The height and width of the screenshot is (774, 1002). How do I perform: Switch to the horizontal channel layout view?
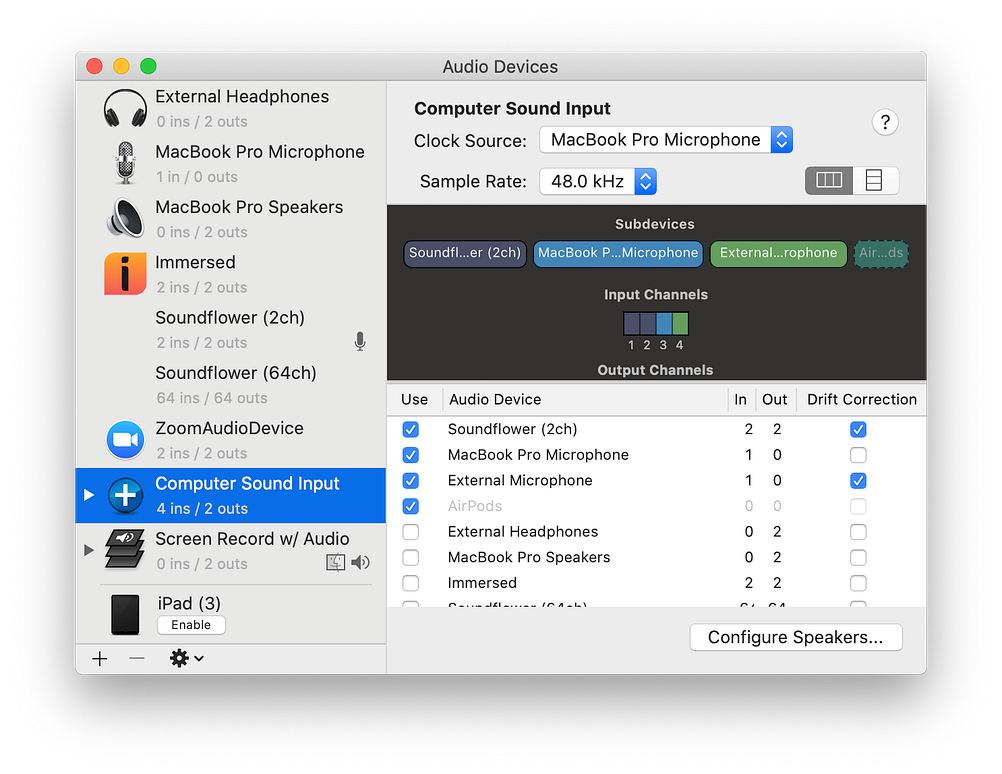click(872, 180)
